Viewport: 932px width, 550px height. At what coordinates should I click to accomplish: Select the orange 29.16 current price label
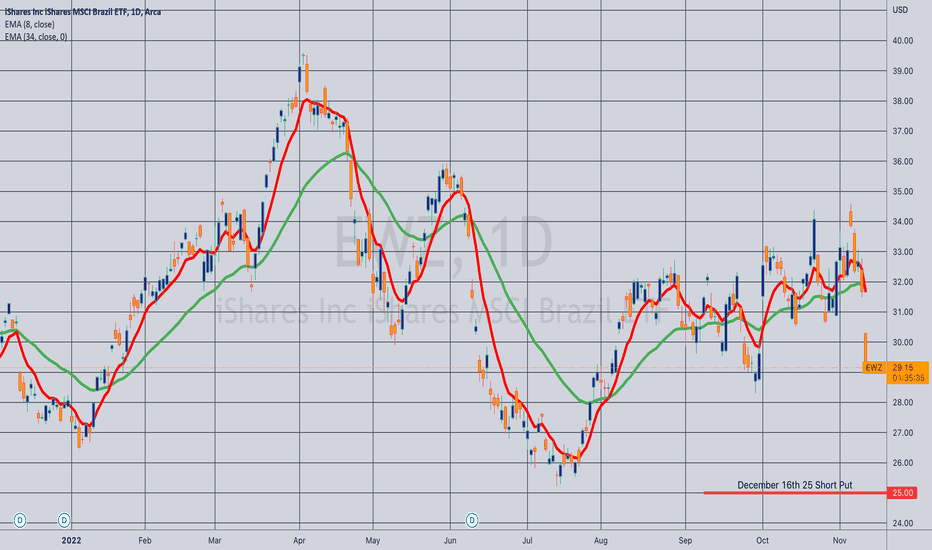coord(902,367)
